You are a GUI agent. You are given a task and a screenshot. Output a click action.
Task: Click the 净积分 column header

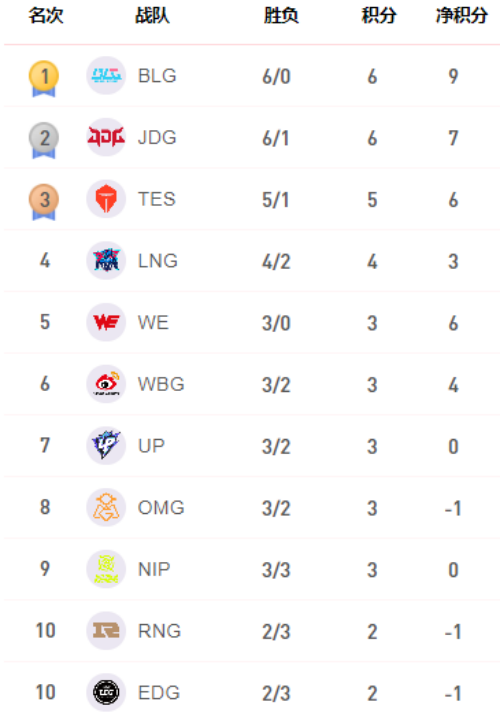(462, 16)
